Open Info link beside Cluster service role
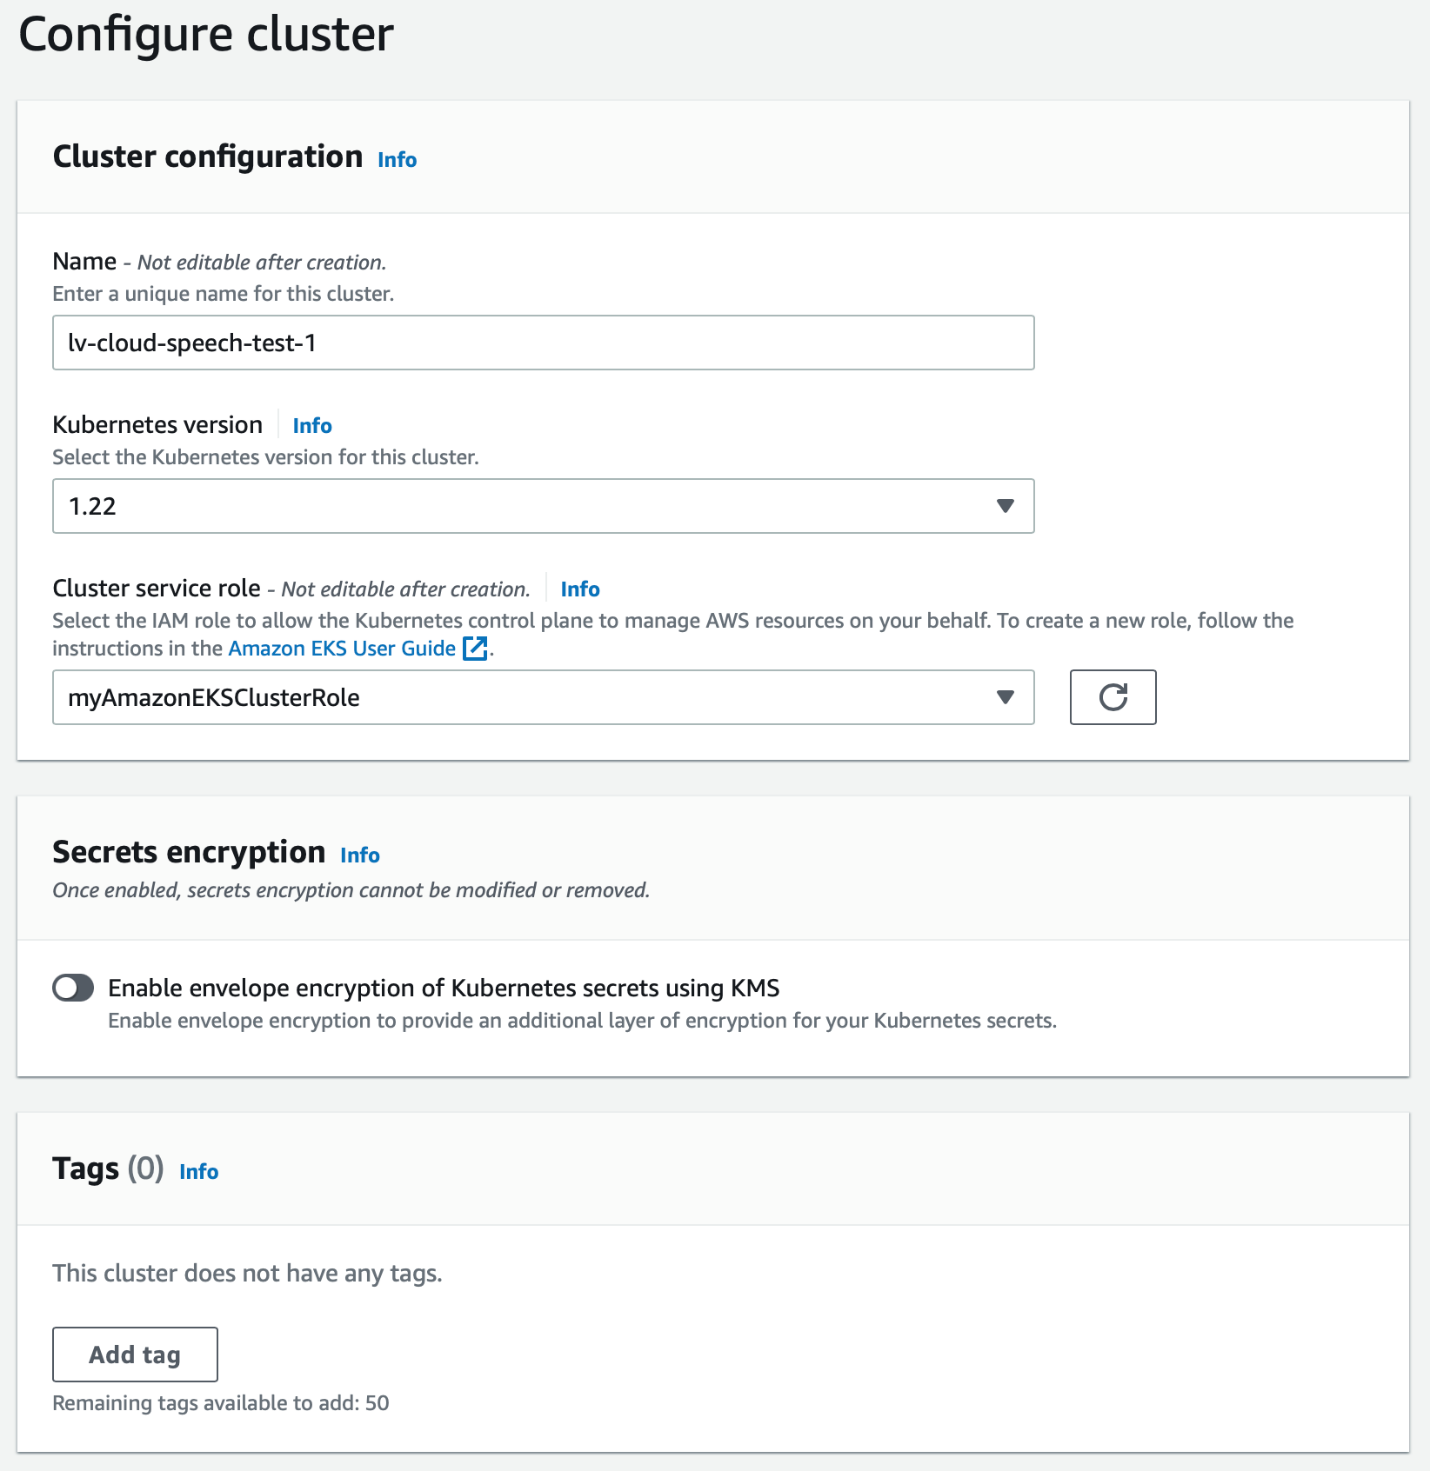The width and height of the screenshot is (1430, 1471). [580, 589]
